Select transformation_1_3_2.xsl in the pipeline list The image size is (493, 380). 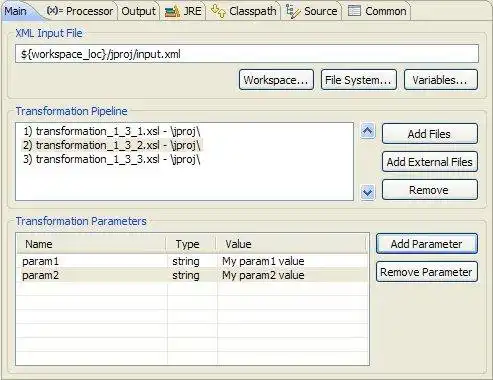point(112,145)
